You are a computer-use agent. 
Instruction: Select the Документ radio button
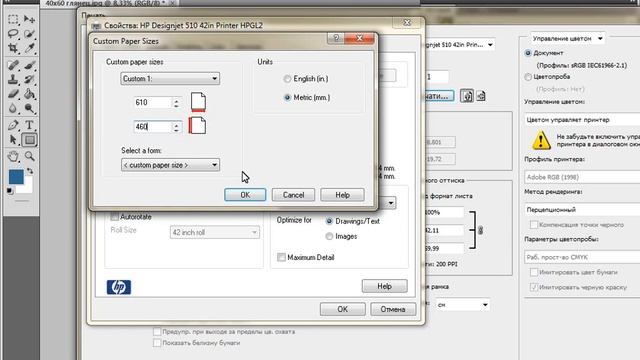click(528, 53)
